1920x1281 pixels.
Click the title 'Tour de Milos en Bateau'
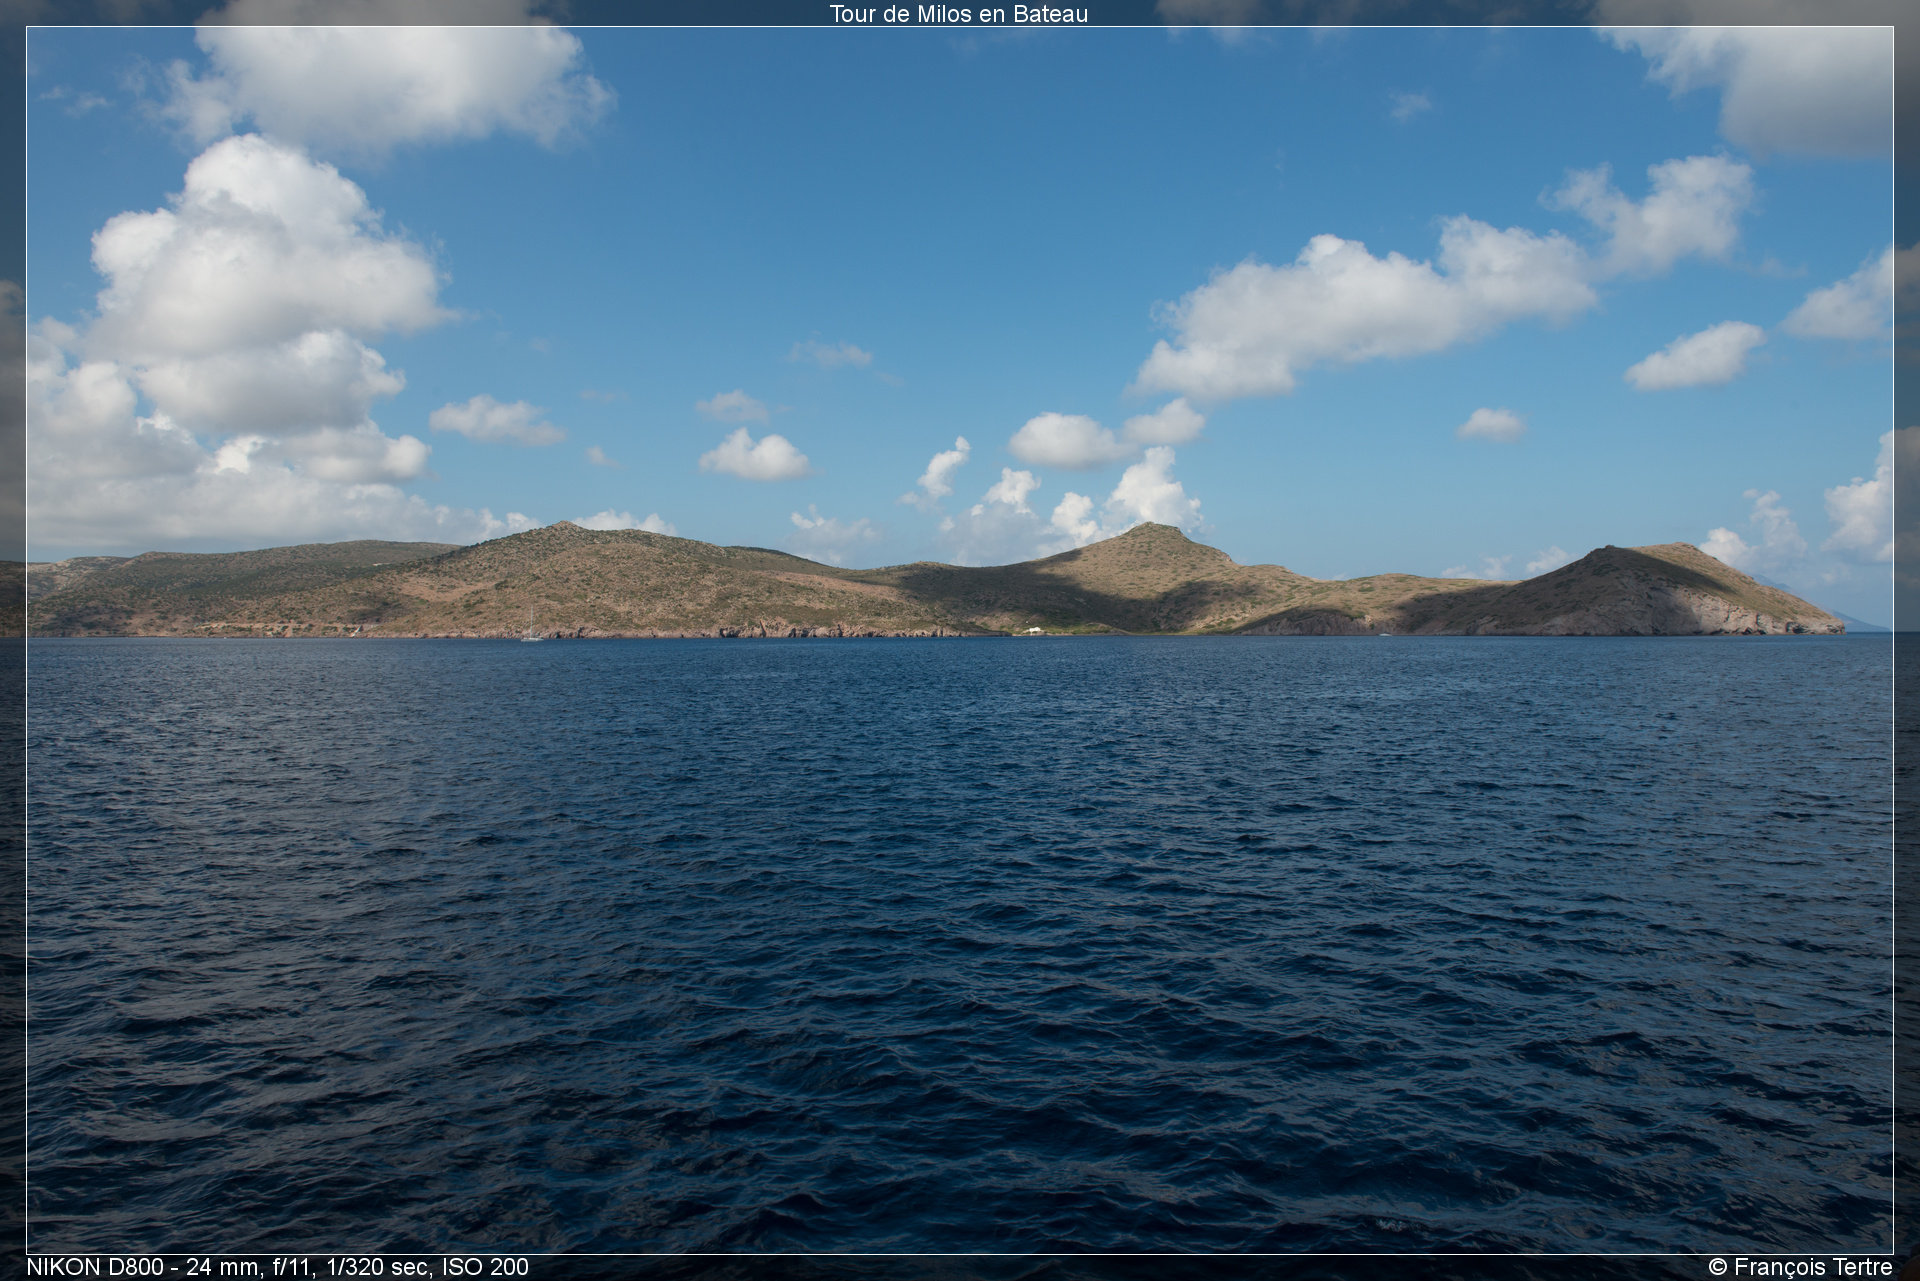pyautogui.click(x=958, y=14)
